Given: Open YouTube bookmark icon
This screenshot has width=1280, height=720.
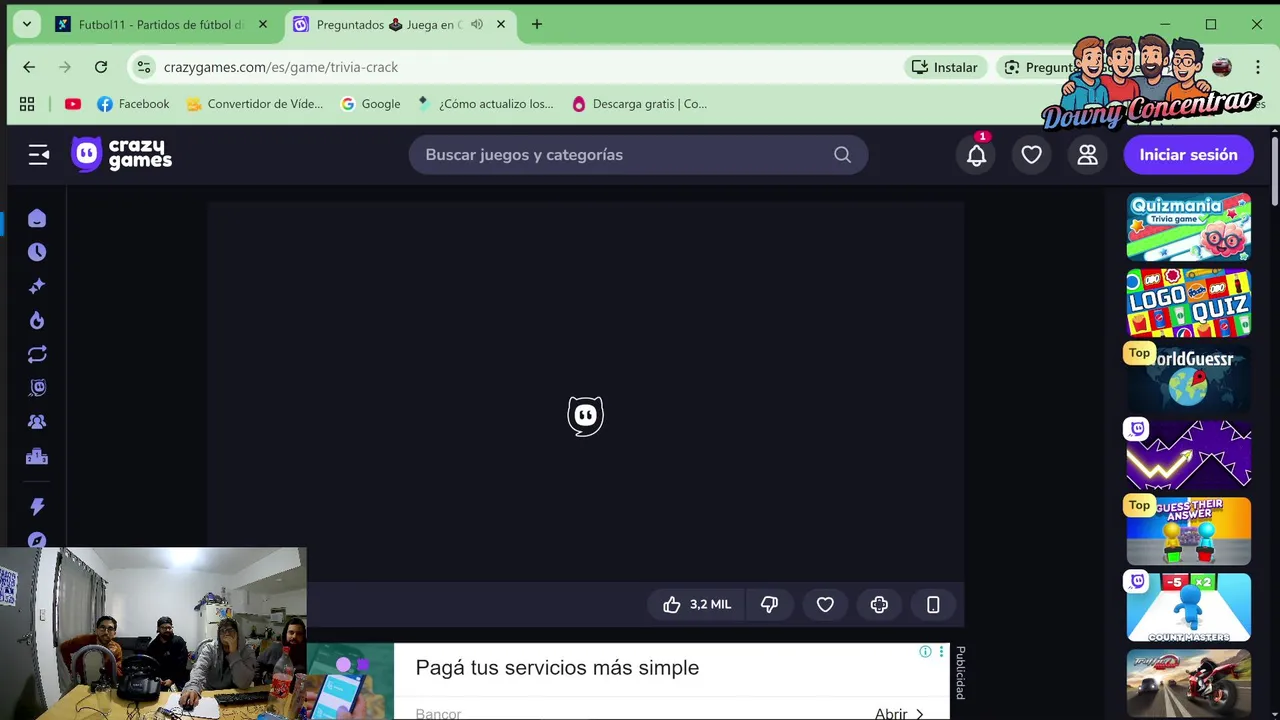Looking at the screenshot, I should tap(73, 104).
